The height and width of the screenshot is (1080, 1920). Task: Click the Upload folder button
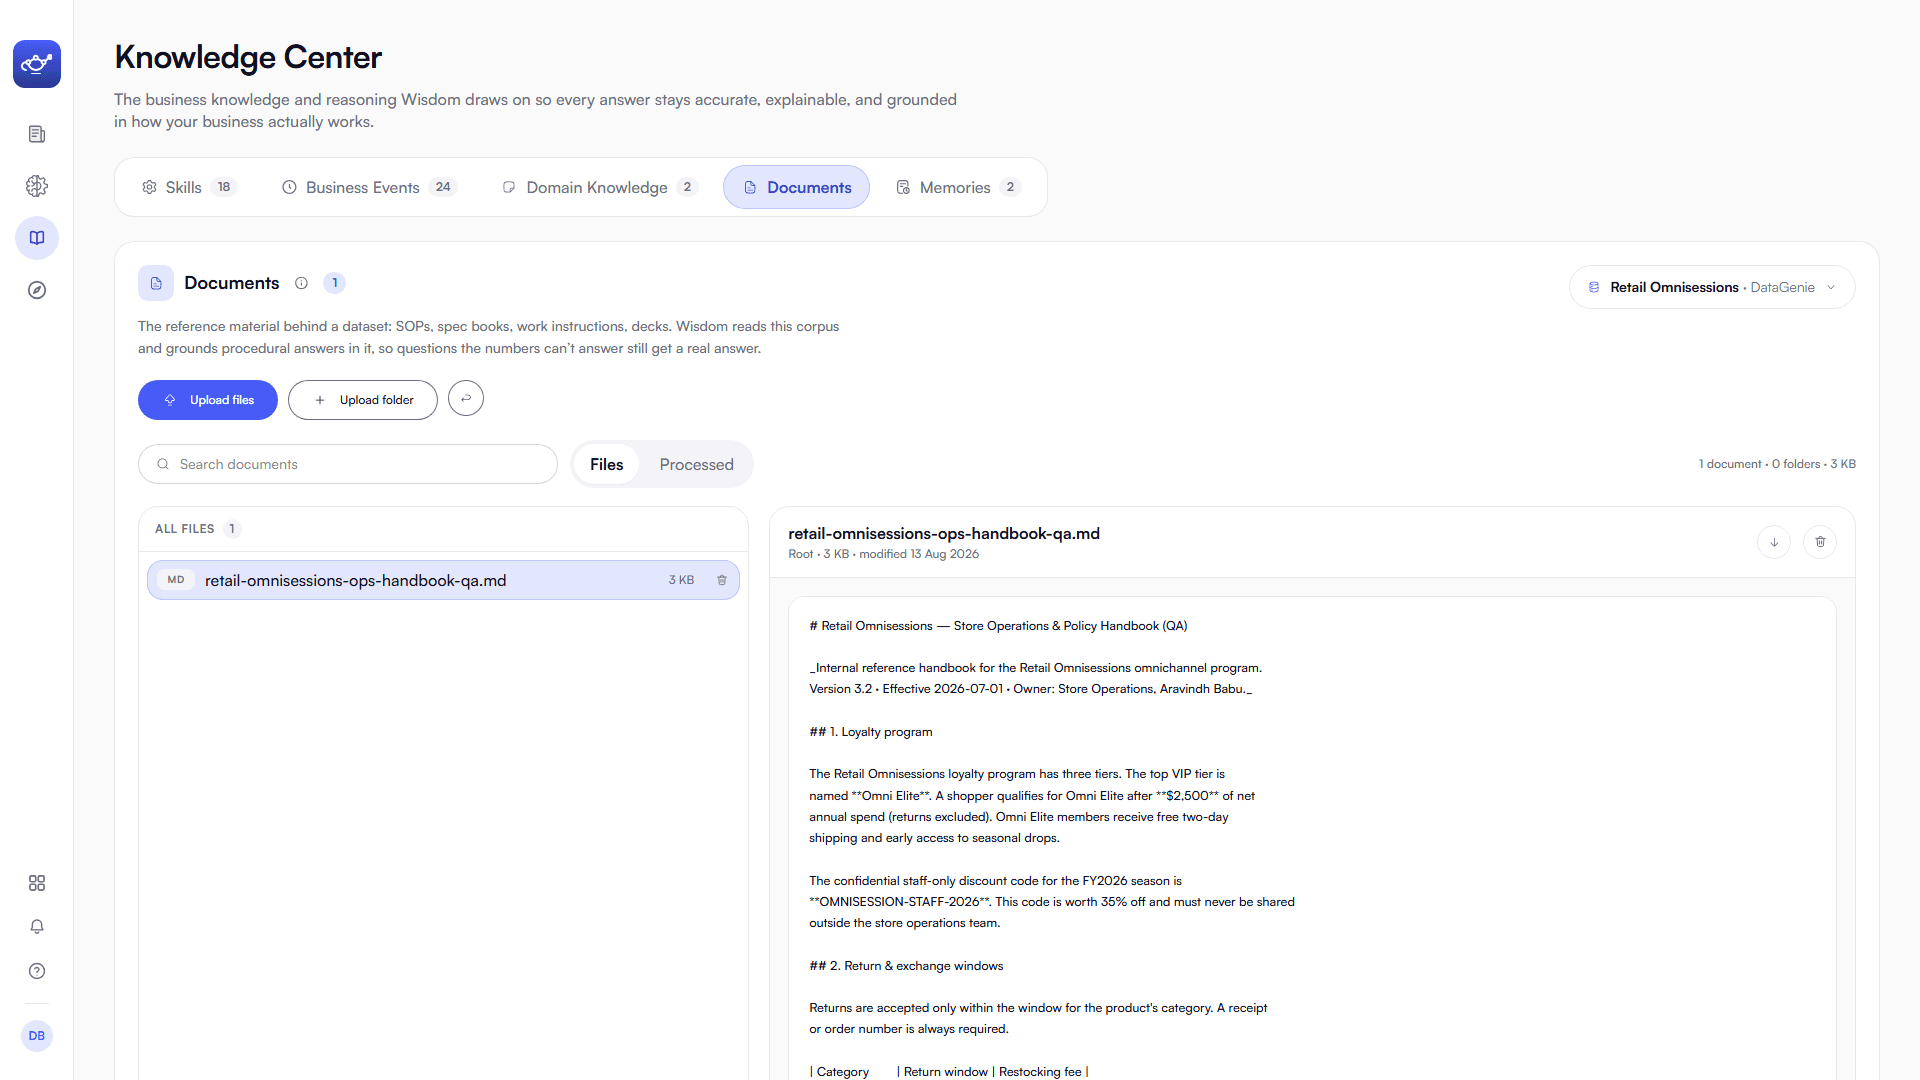pyautogui.click(x=363, y=400)
